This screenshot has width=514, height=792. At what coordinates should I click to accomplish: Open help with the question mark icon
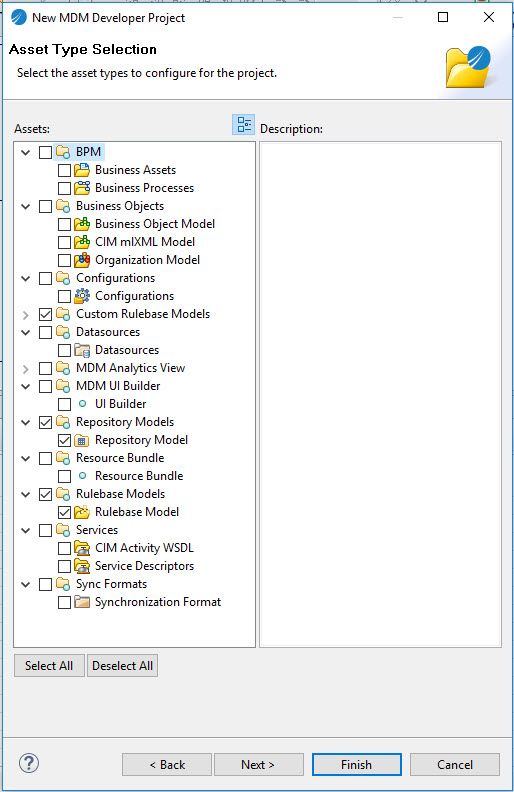click(x=29, y=763)
